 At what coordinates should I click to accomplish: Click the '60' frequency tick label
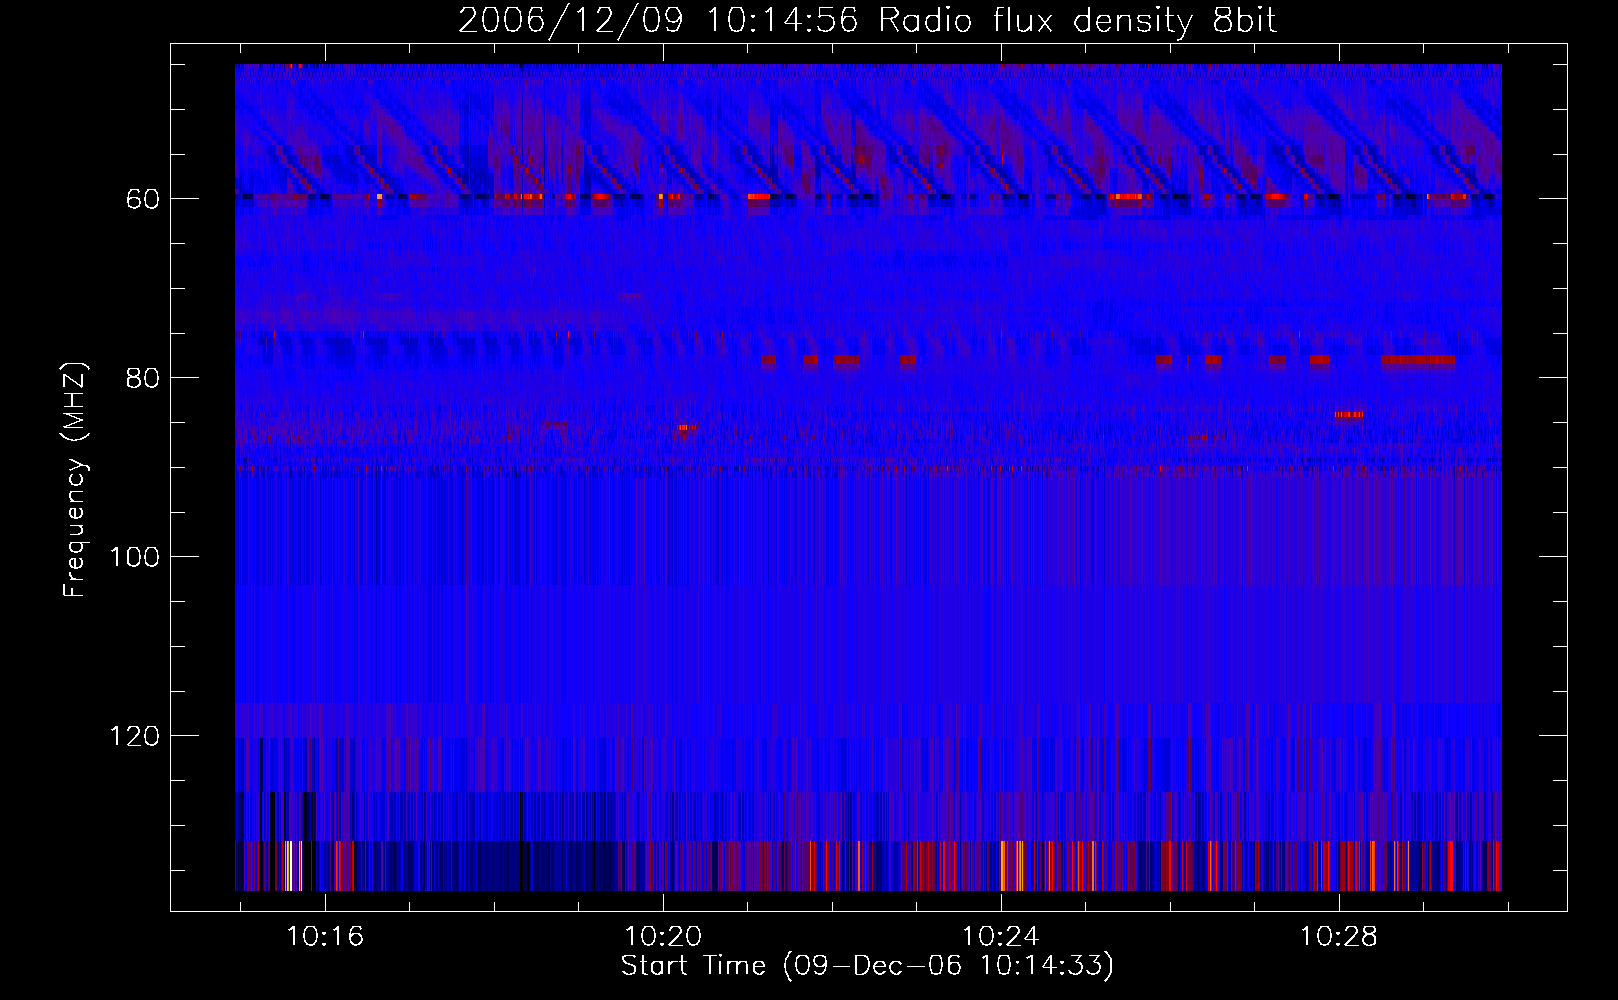pos(143,199)
